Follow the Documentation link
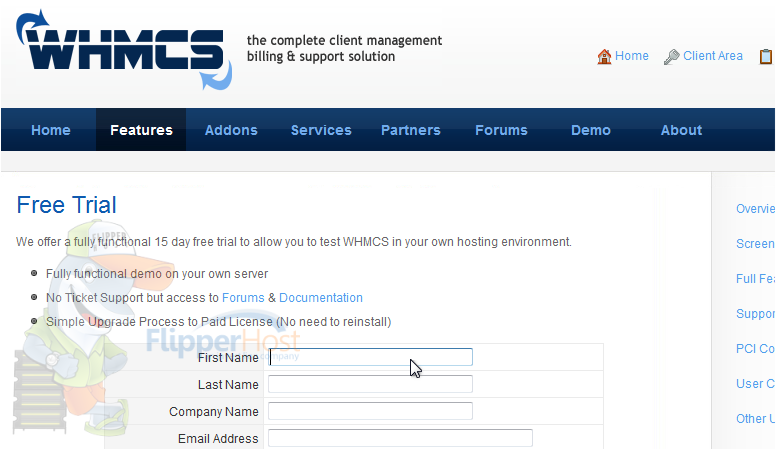This screenshot has width=776, height=450. [x=321, y=298]
